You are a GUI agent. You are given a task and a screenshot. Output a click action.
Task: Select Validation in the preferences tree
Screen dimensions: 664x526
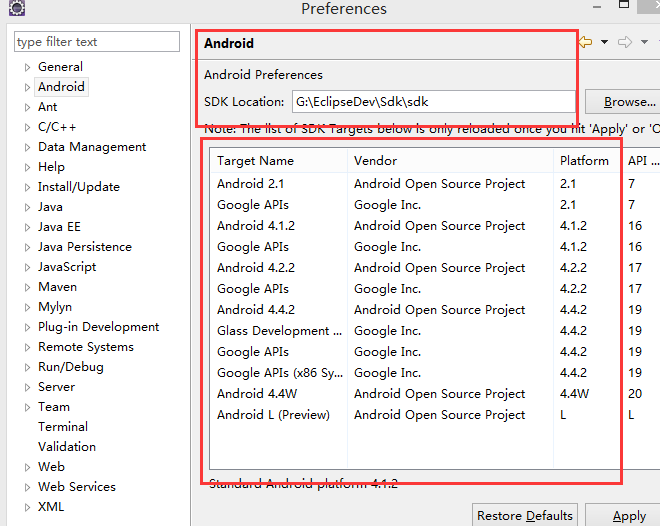click(67, 447)
